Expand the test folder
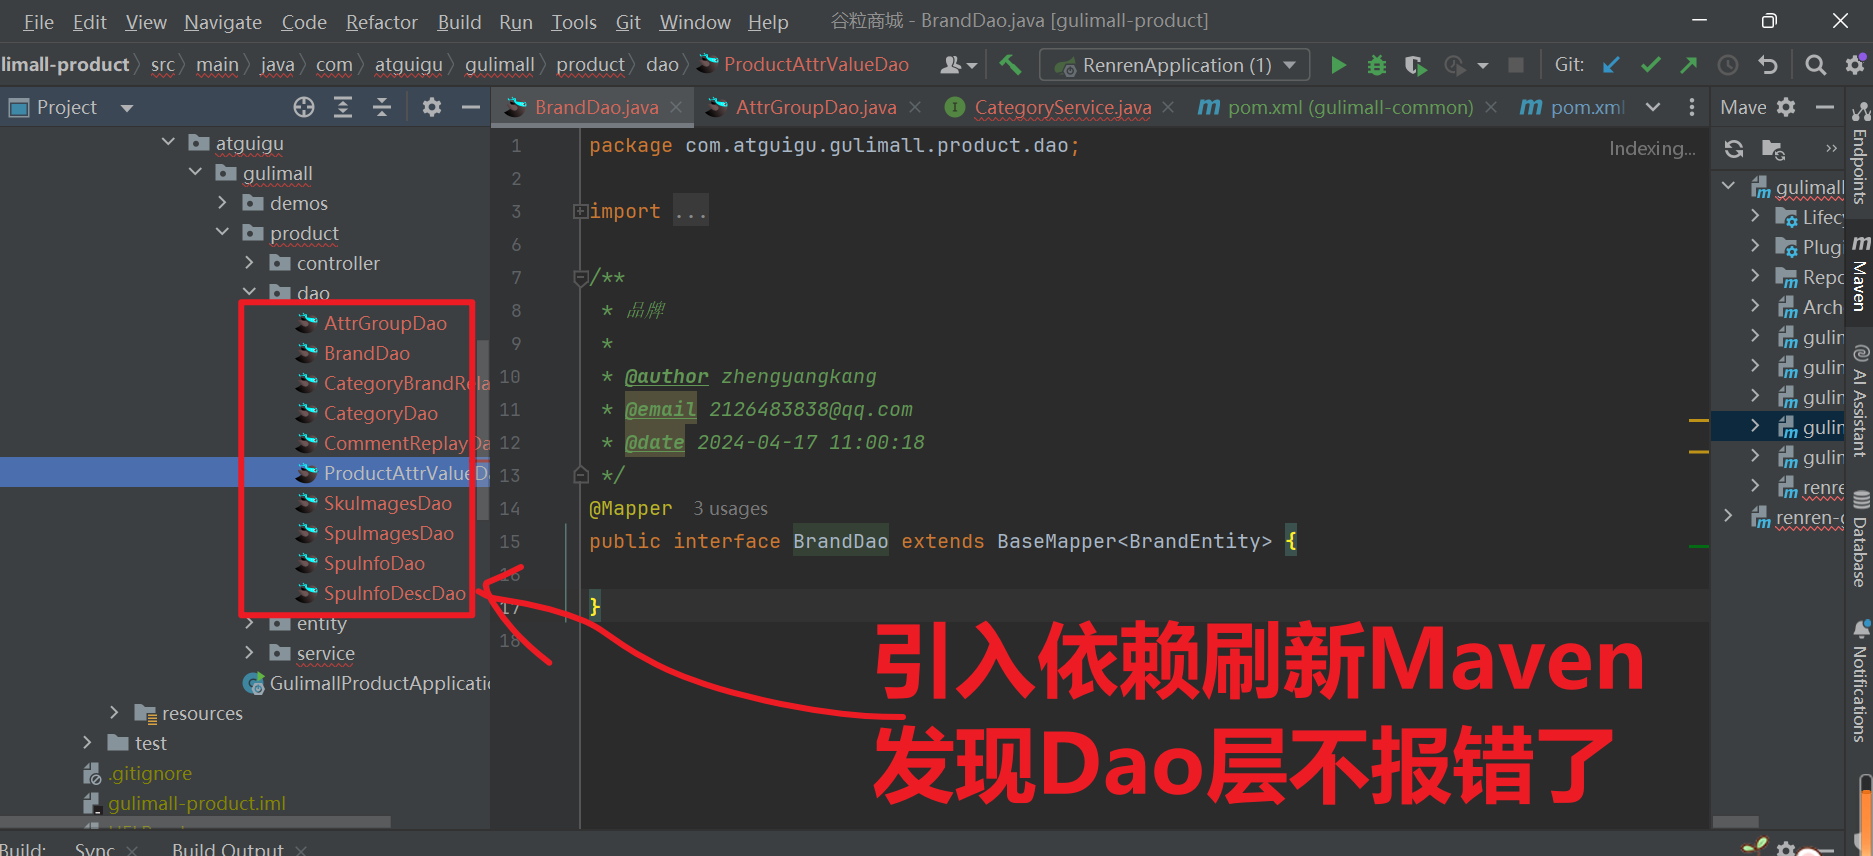 87,743
